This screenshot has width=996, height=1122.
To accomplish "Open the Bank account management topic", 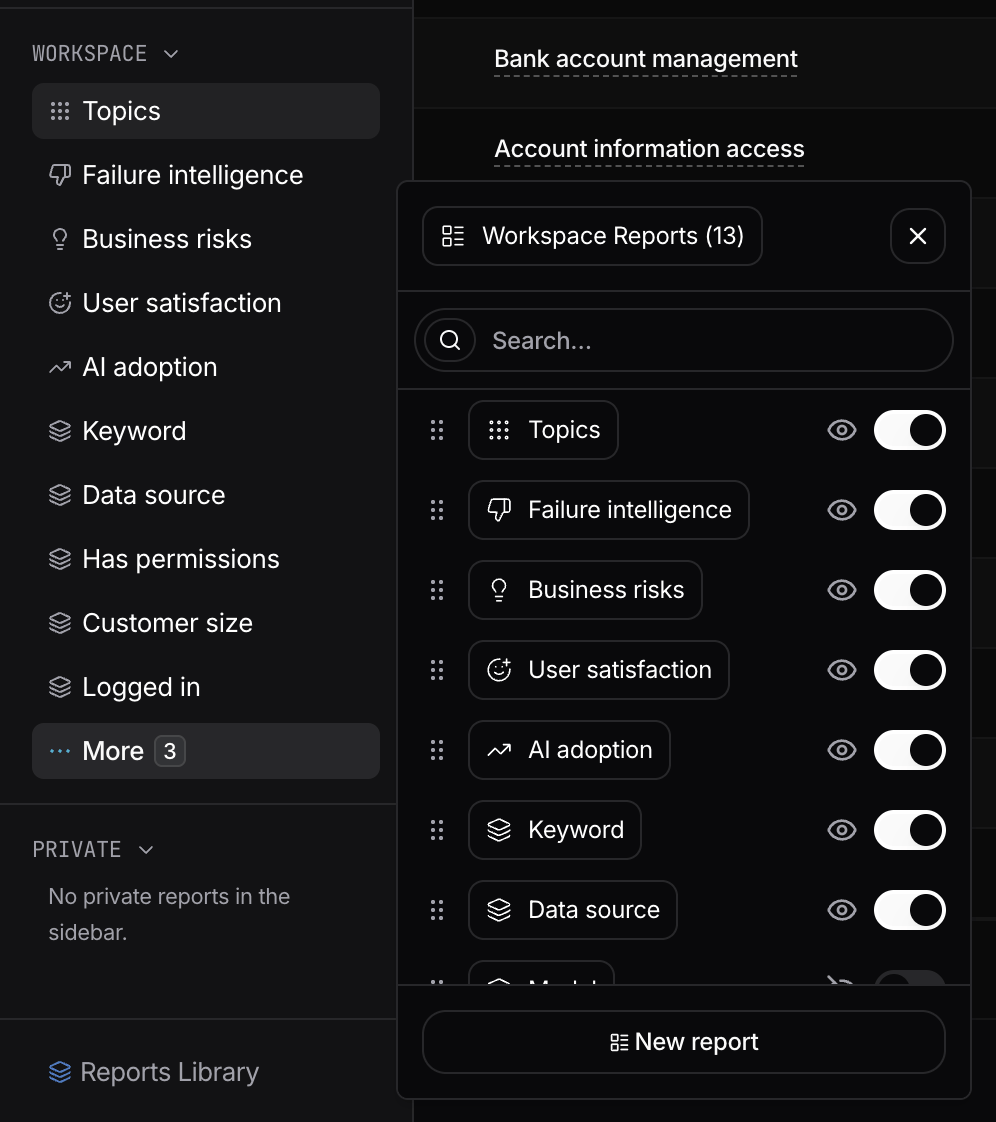I will click(645, 59).
